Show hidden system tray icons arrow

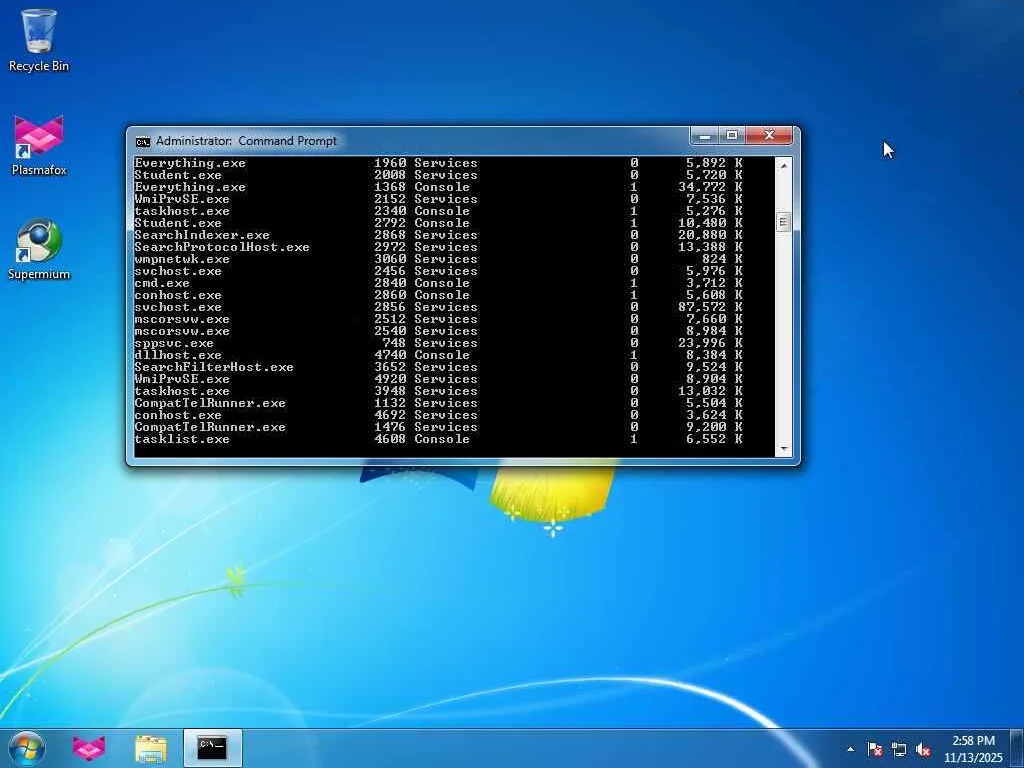tap(850, 749)
